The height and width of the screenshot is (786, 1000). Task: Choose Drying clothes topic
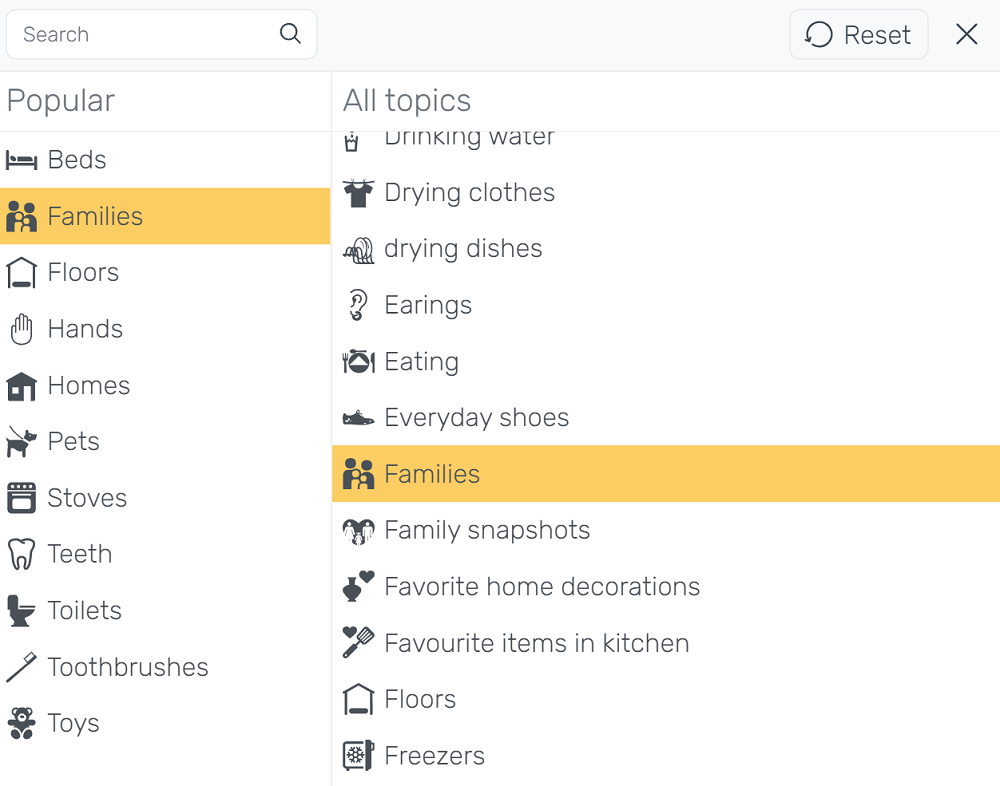[x=666, y=193]
